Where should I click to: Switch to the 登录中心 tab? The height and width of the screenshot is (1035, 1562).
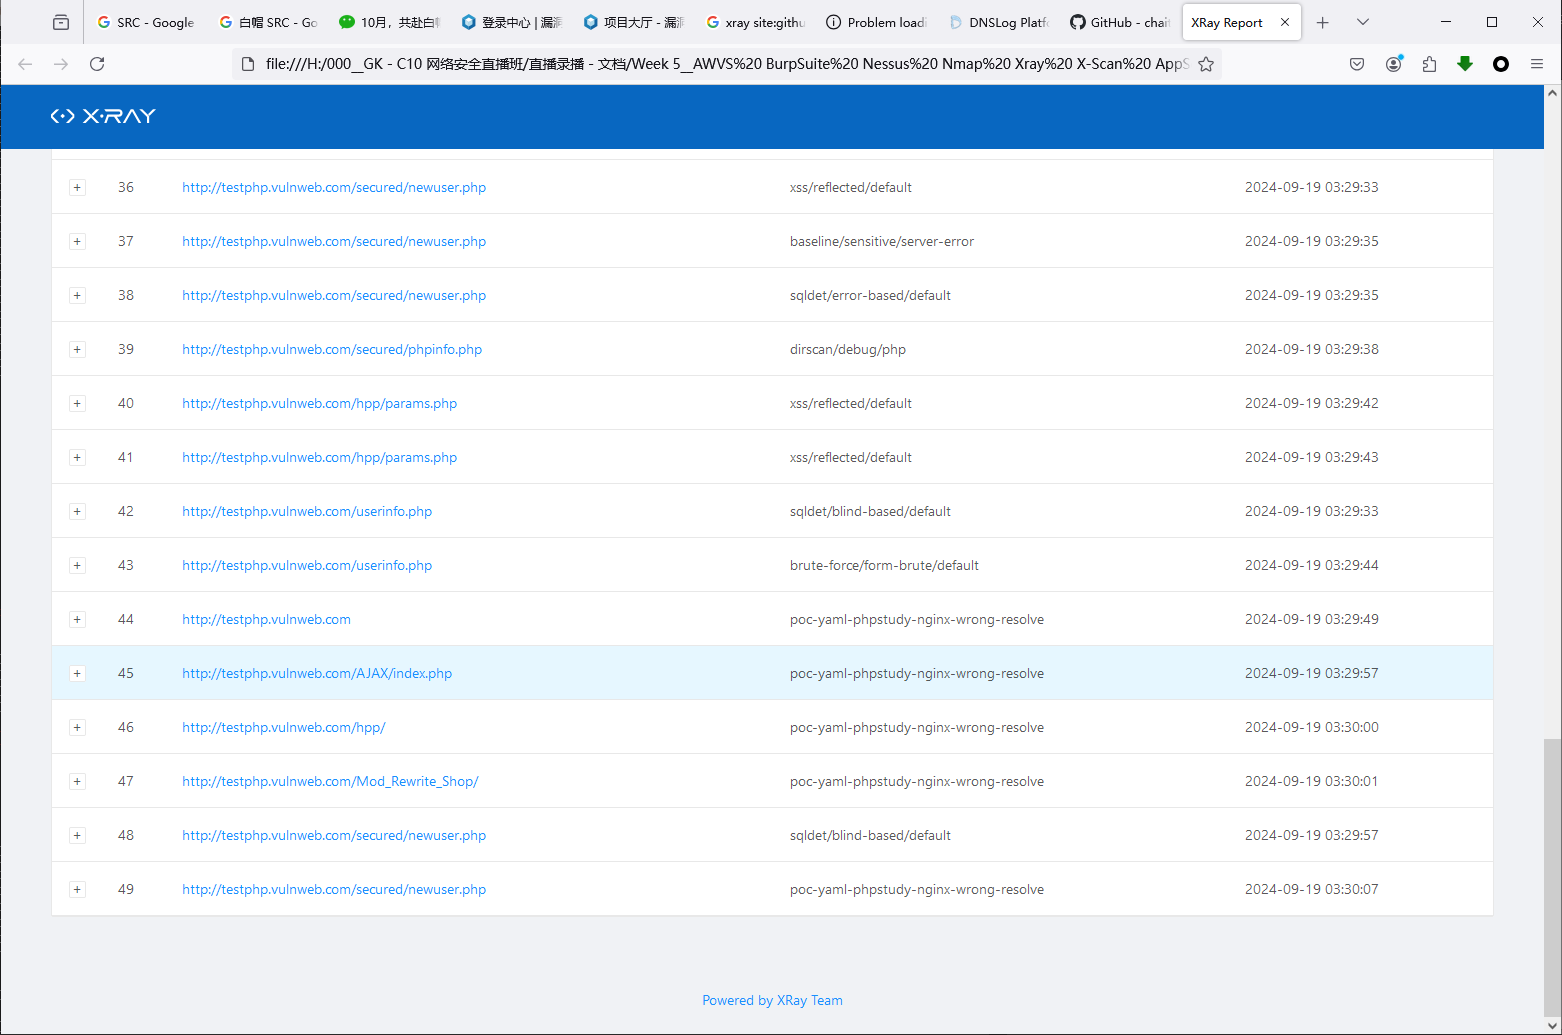[x=512, y=22]
